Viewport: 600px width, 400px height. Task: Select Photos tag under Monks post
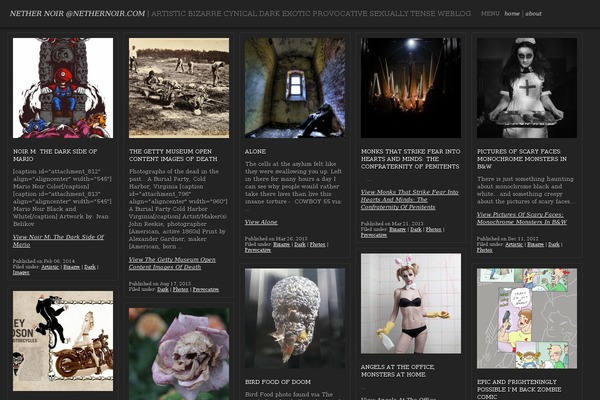[434, 230]
